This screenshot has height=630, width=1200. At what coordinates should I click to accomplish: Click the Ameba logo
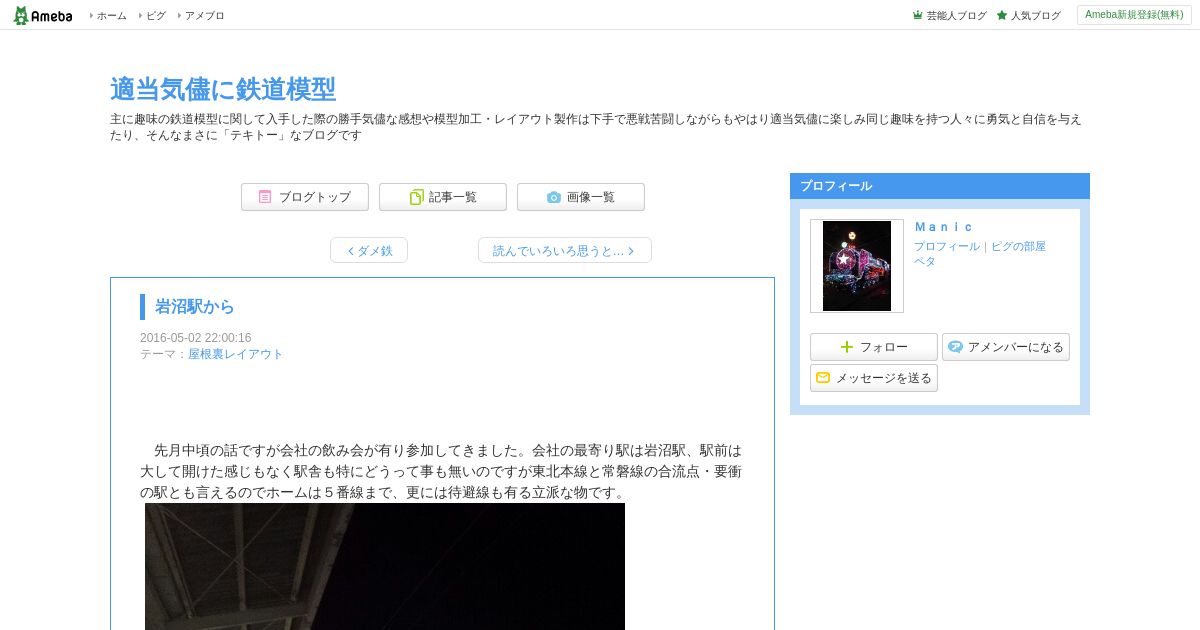(x=43, y=15)
